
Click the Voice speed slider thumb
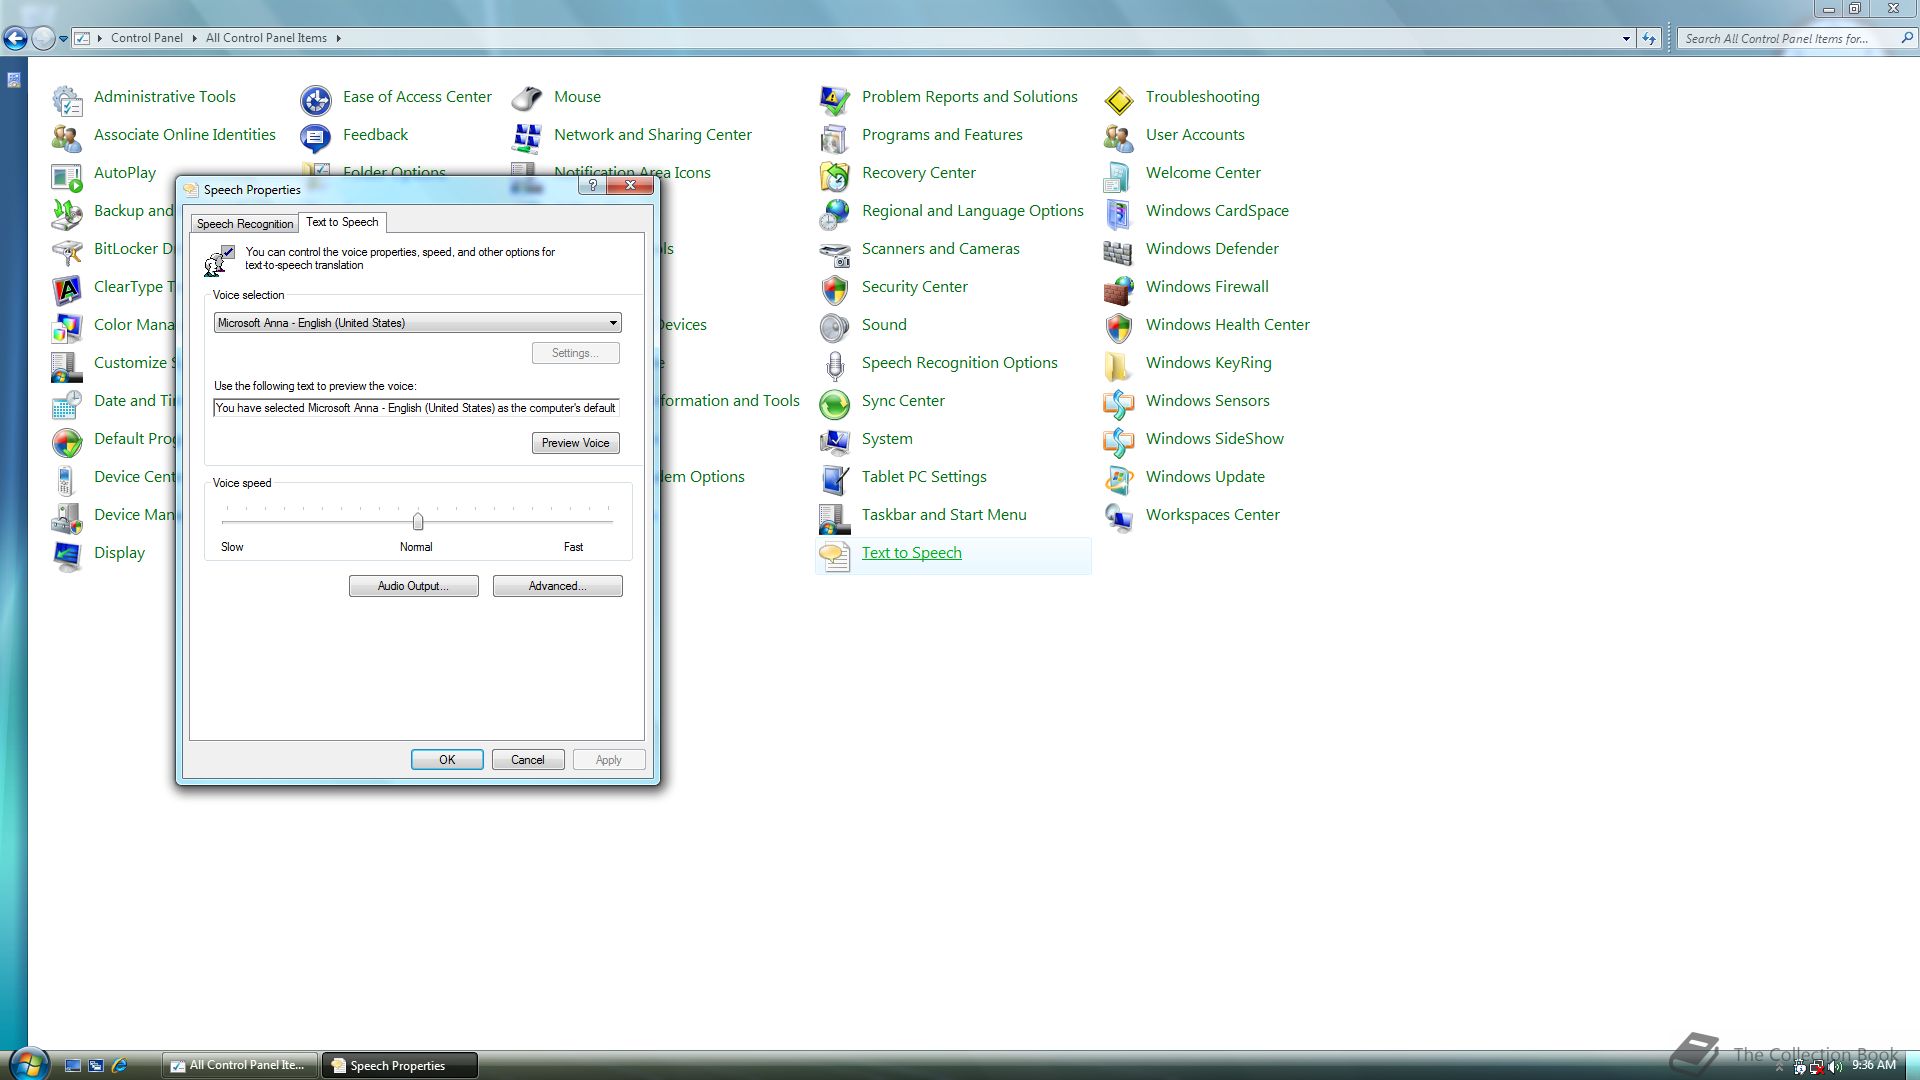(418, 521)
